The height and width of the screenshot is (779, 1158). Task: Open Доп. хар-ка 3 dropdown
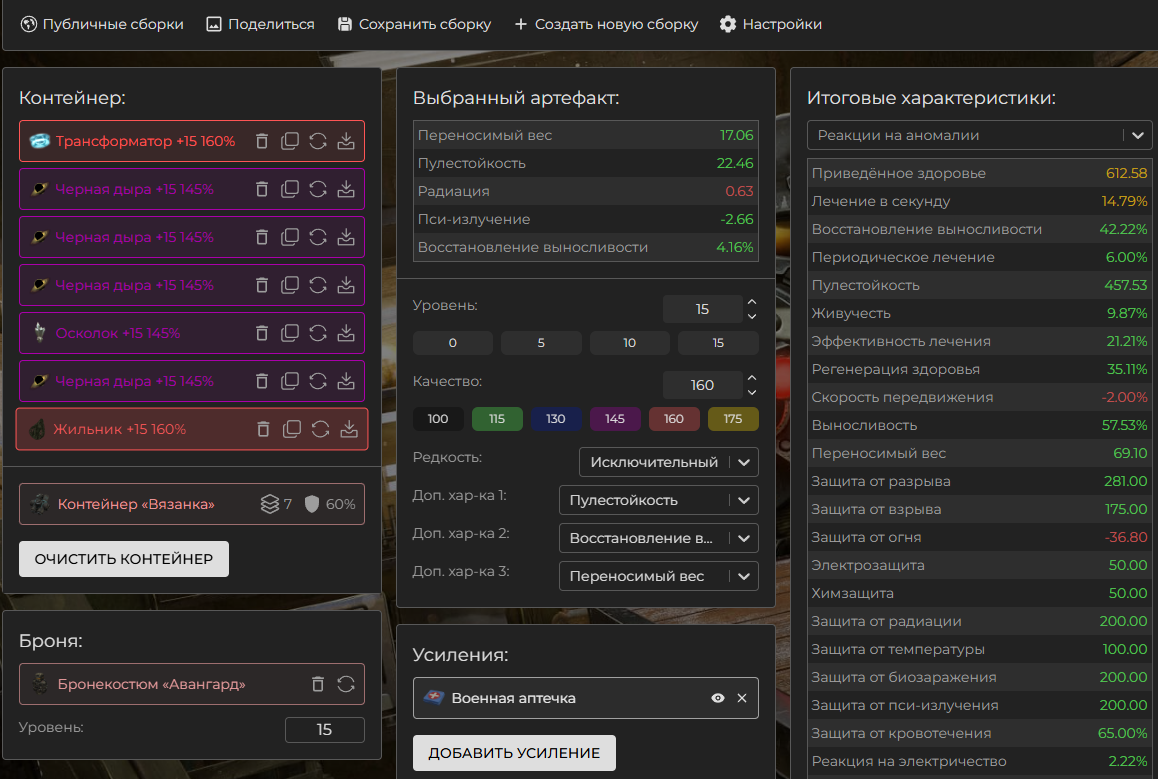click(x=658, y=576)
